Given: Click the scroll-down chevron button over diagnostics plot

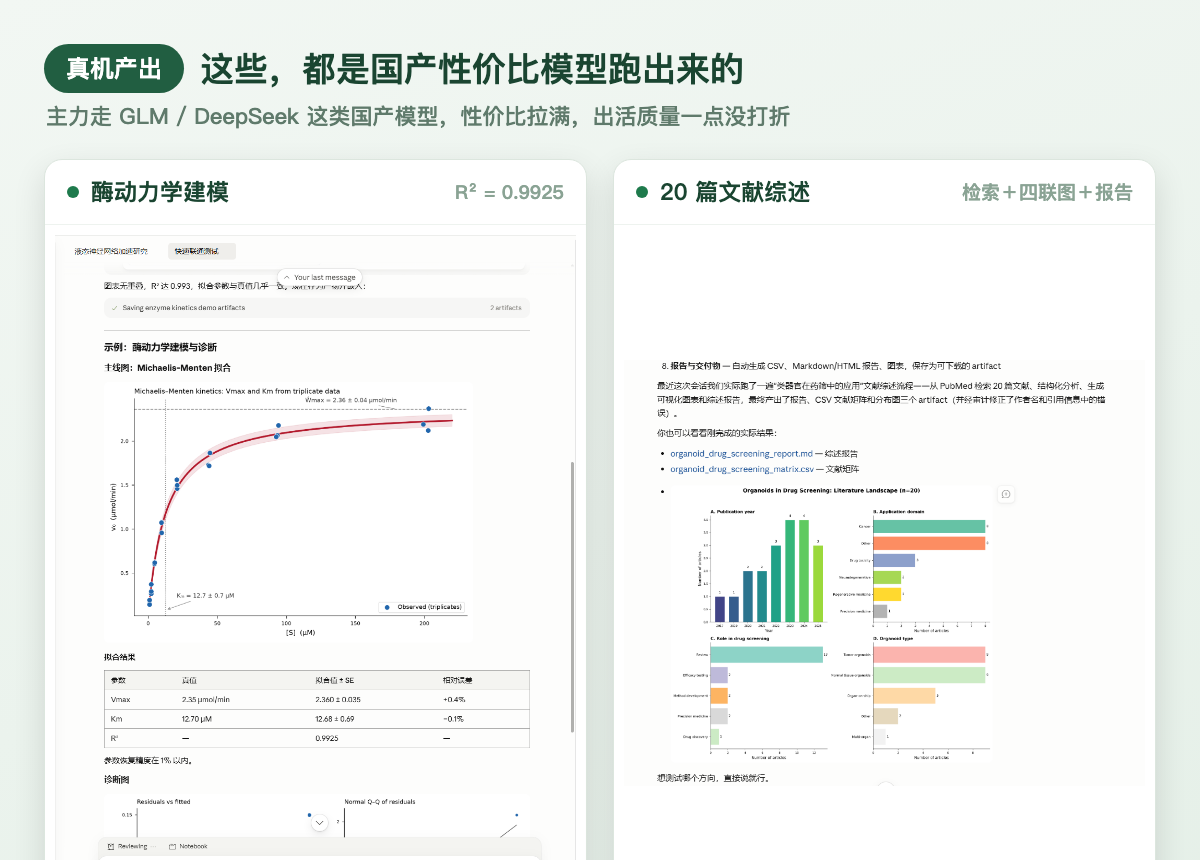Looking at the screenshot, I should 320,823.
